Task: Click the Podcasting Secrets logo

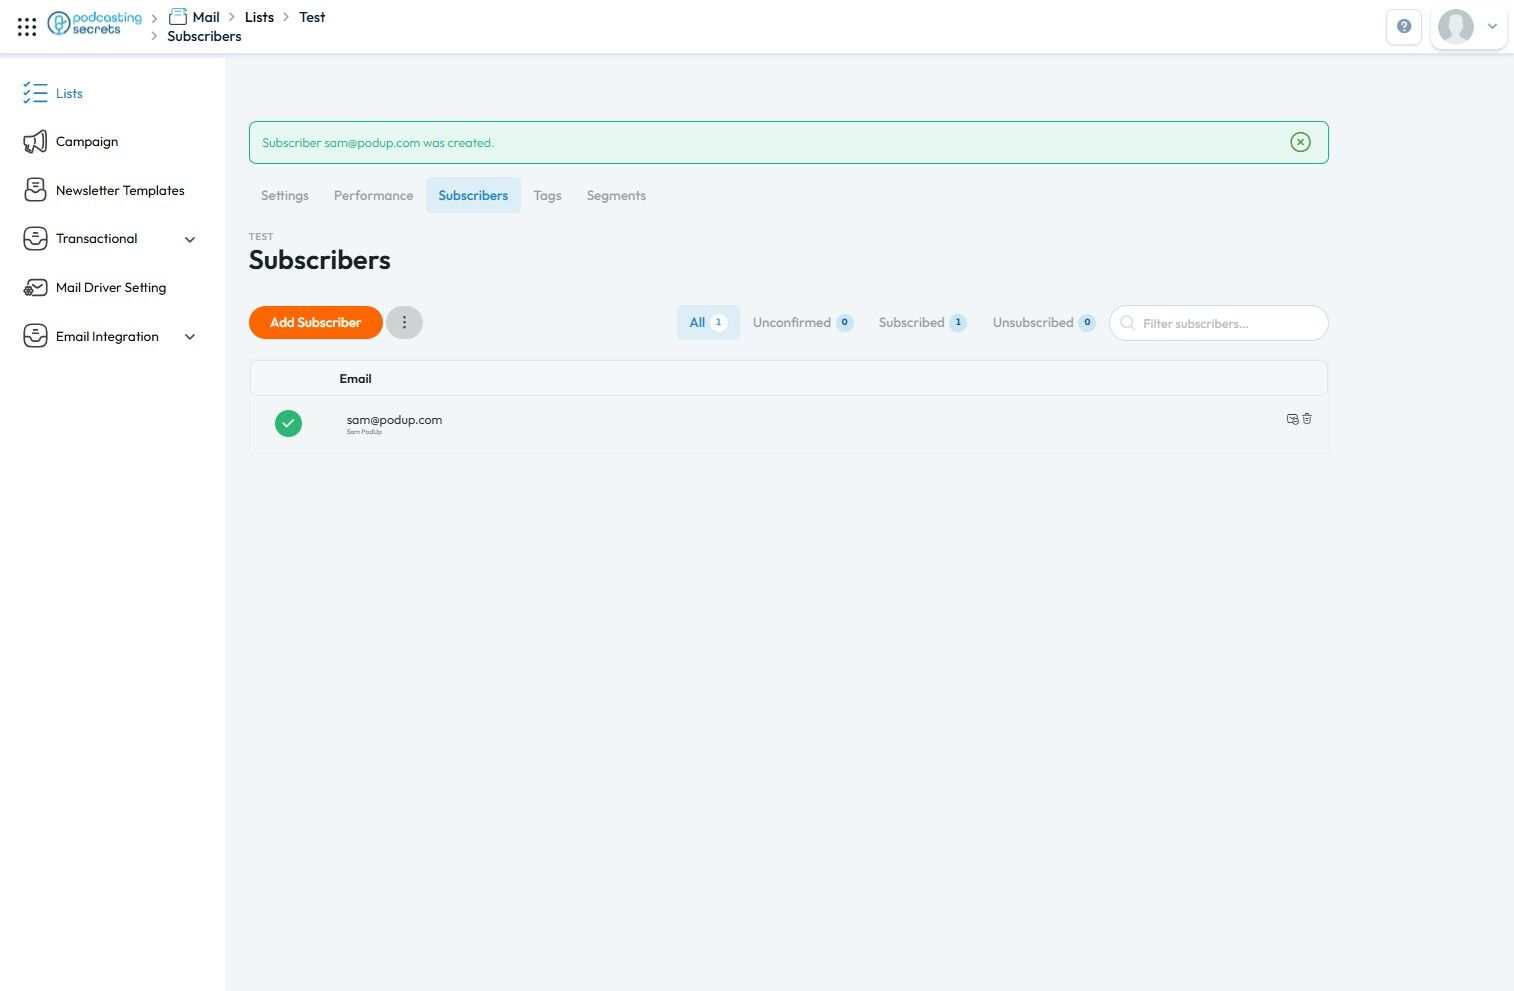Action: pyautogui.click(x=95, y=23)
